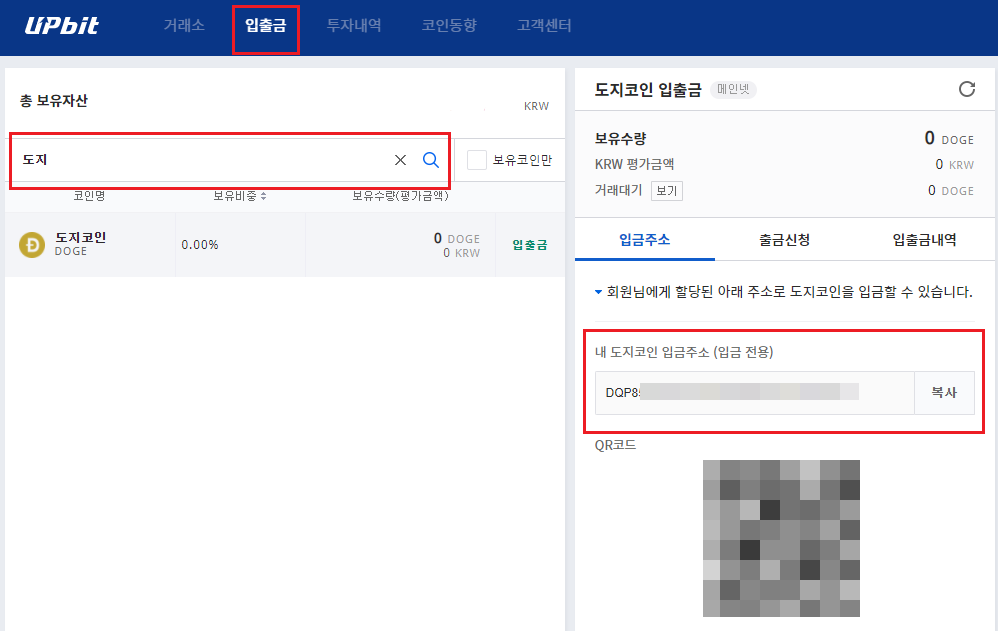Switch to the 입금주소 tab
Viewport: 998px width, 631px height.
pyautogui.click(x=645, y=240)
